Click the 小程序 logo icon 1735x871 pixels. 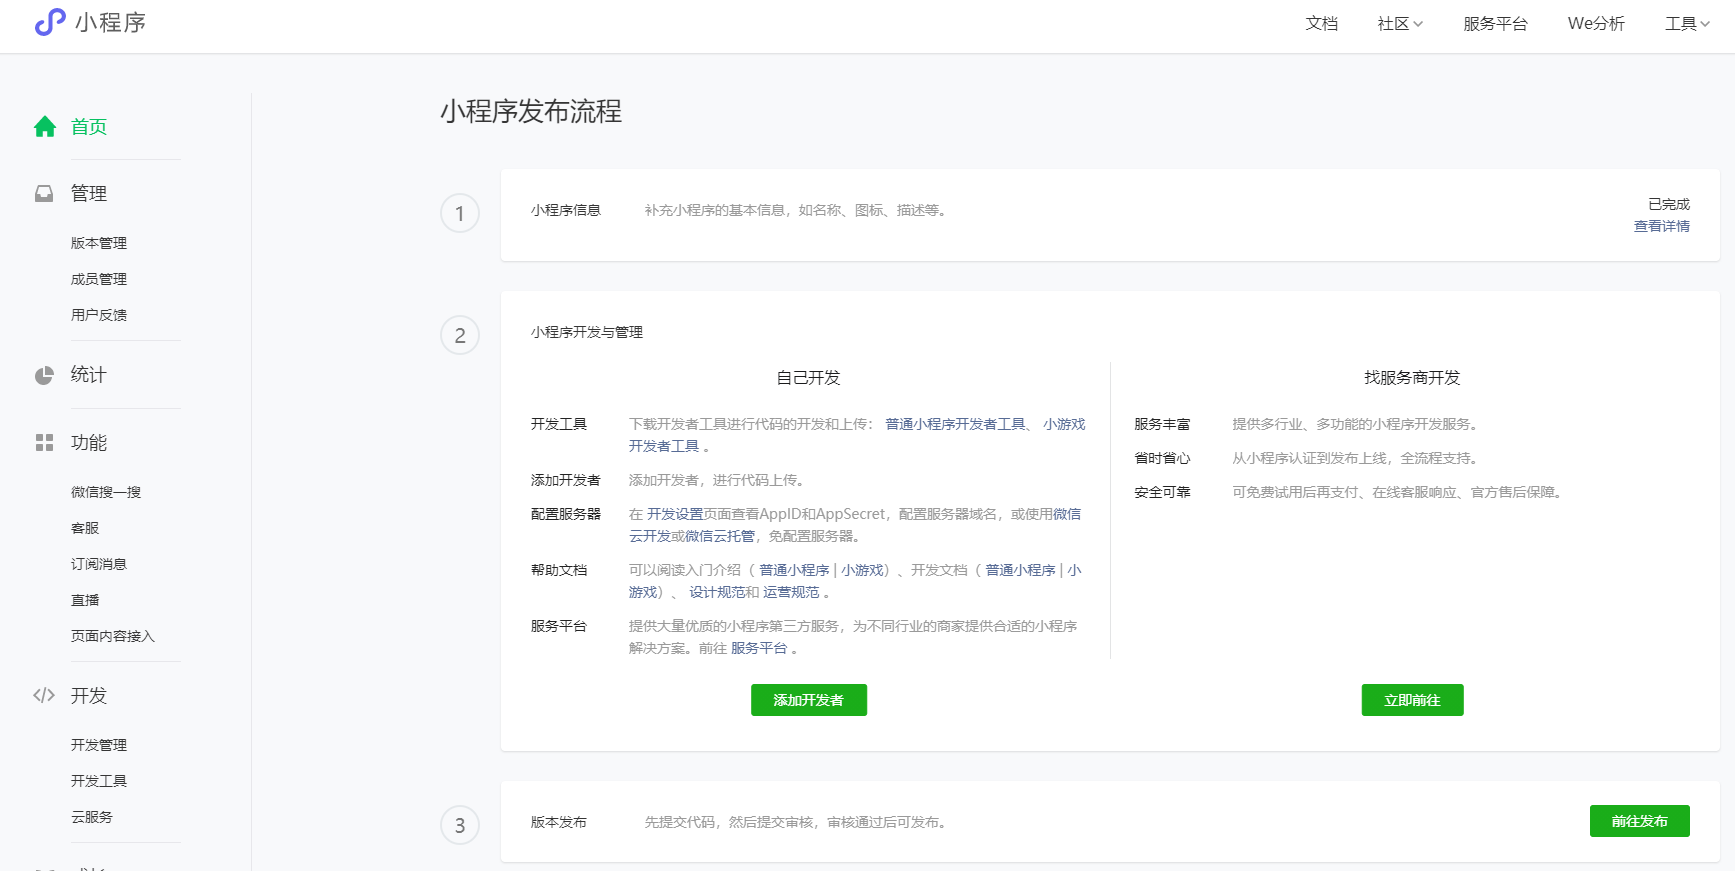pos(50,22)
